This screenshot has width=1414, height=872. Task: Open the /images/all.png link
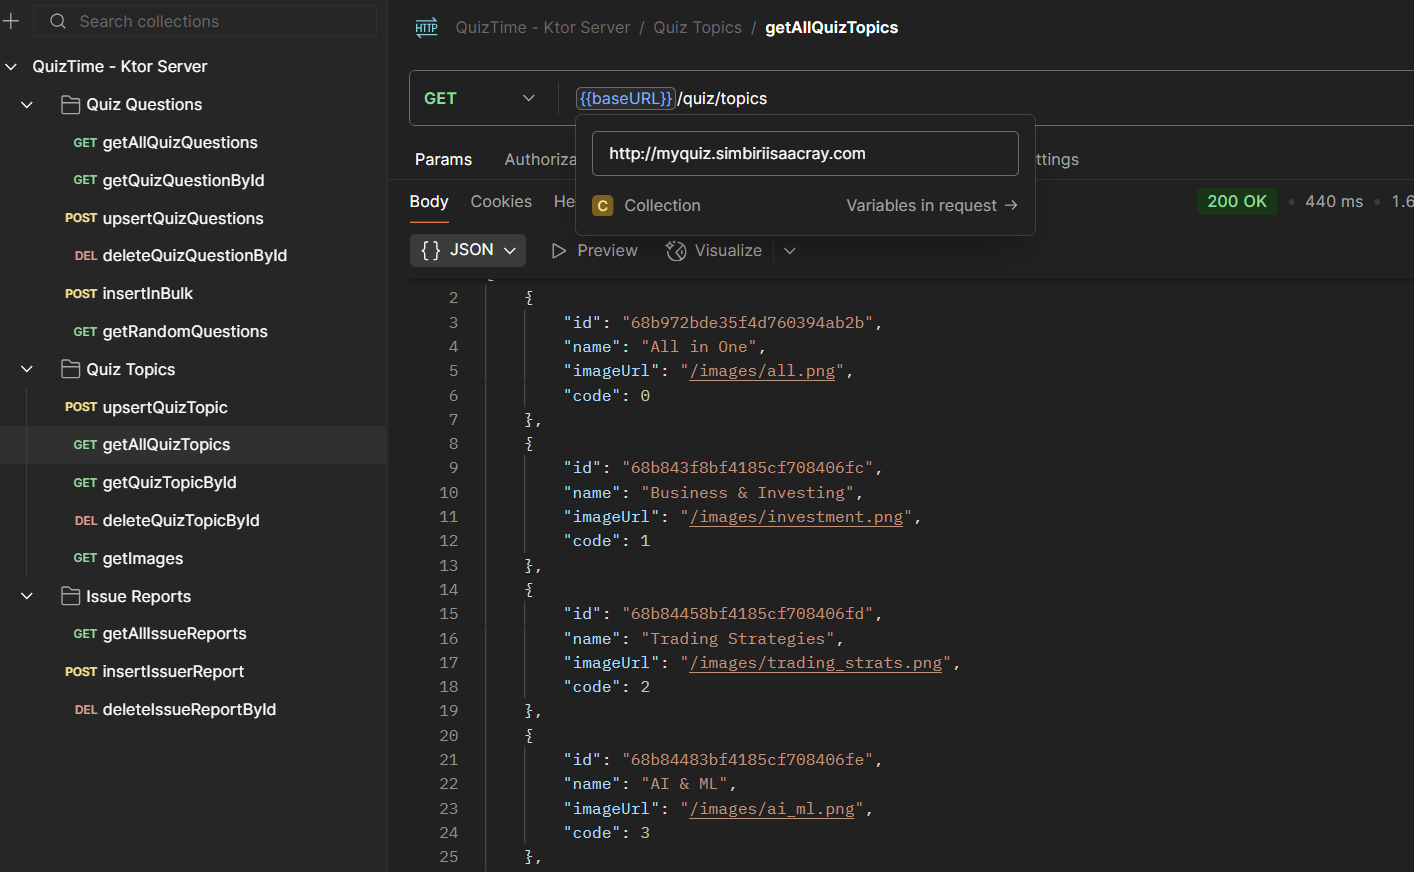(763, 370)
